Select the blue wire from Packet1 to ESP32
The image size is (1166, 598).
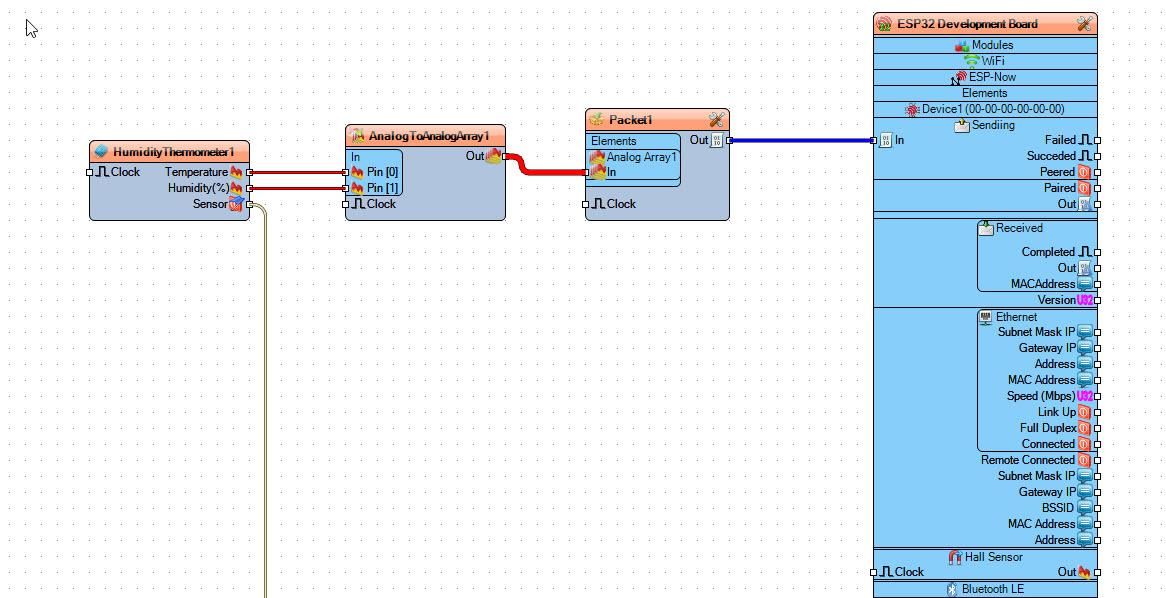point(802,141)
